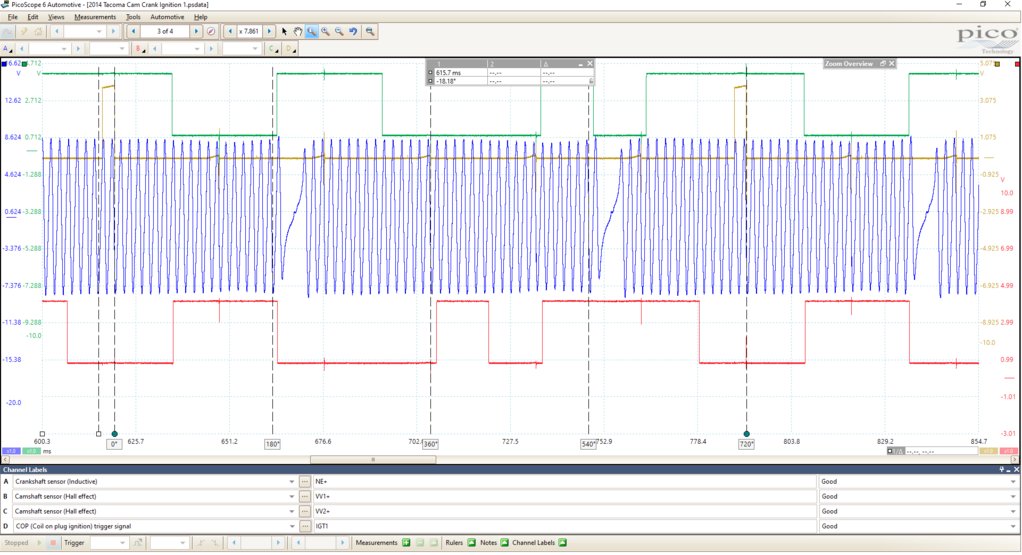Undo the last zoom
The height and width of the screenshot is (555, 1022).
pos(353,31)
